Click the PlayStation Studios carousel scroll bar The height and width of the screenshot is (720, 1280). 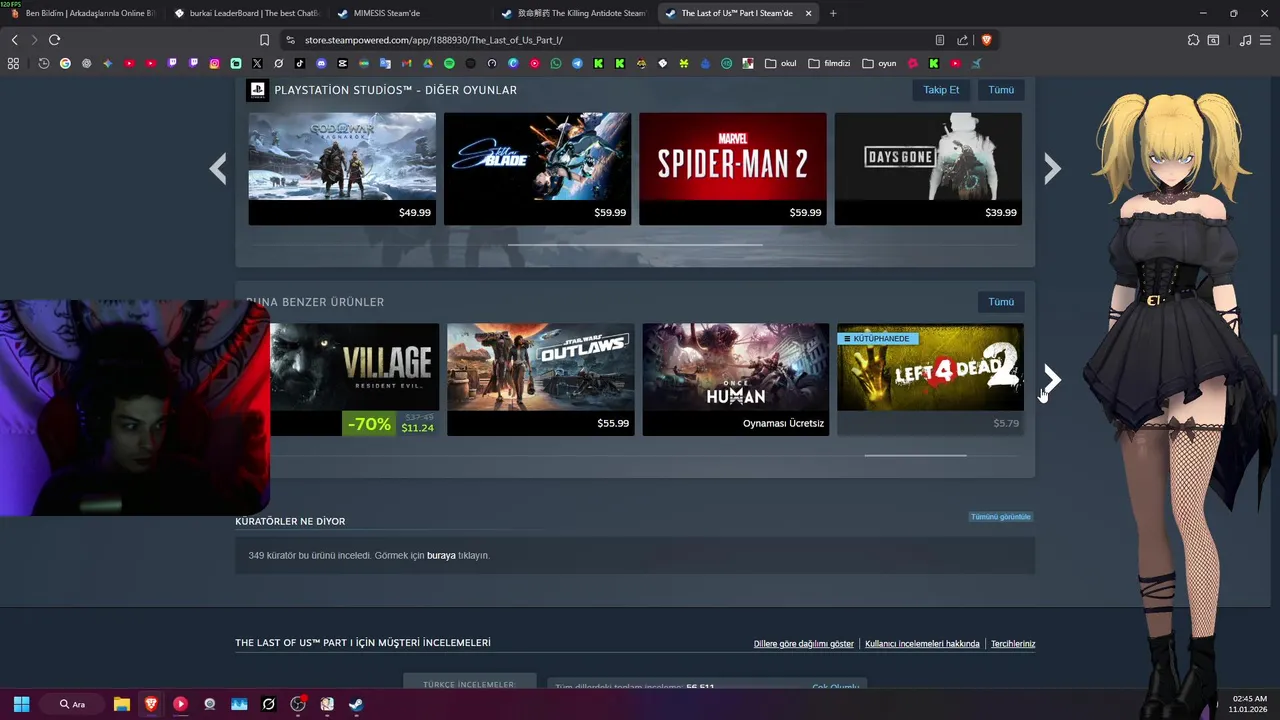pos(635,244)
